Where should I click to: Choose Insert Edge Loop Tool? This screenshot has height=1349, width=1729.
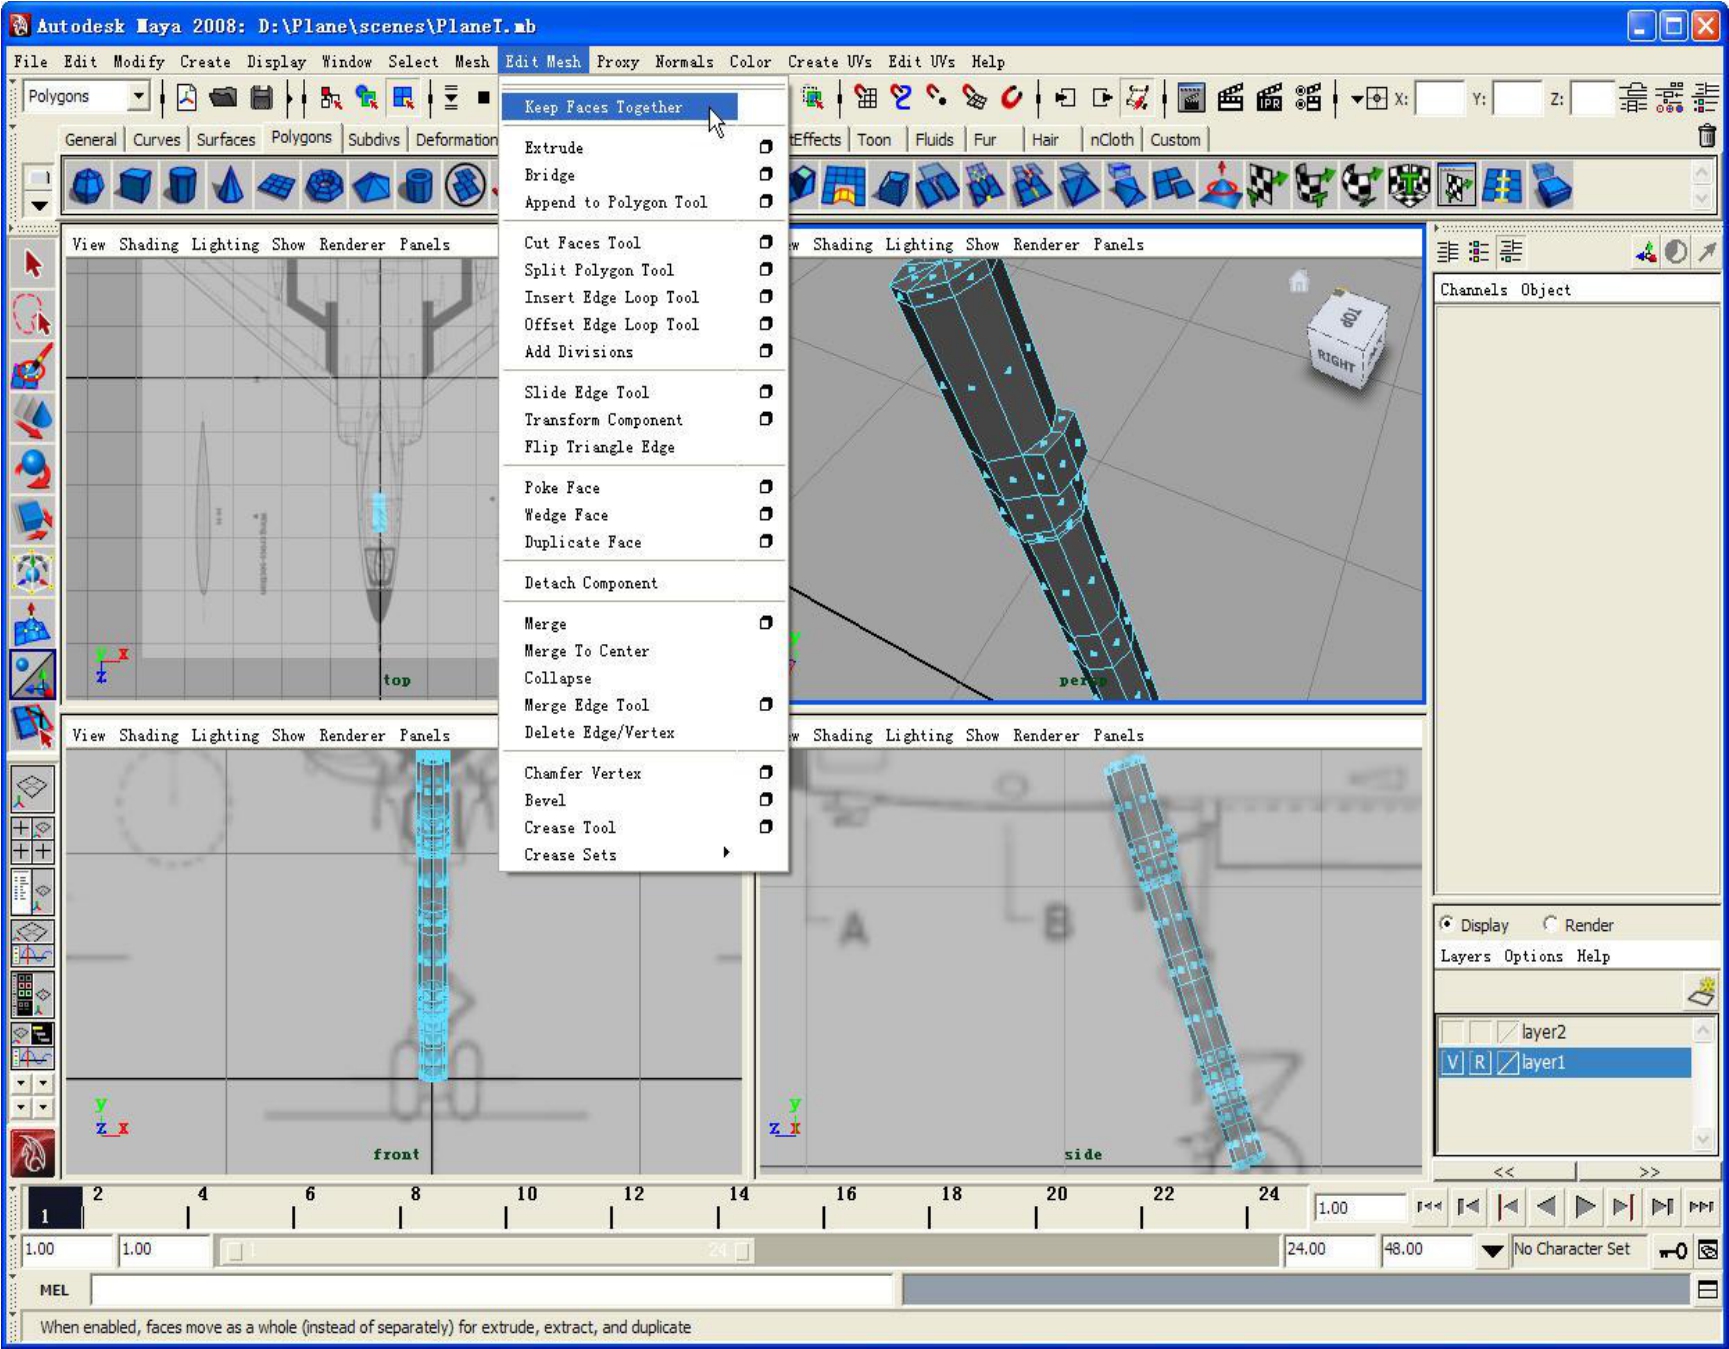click(x=611, y=297)
